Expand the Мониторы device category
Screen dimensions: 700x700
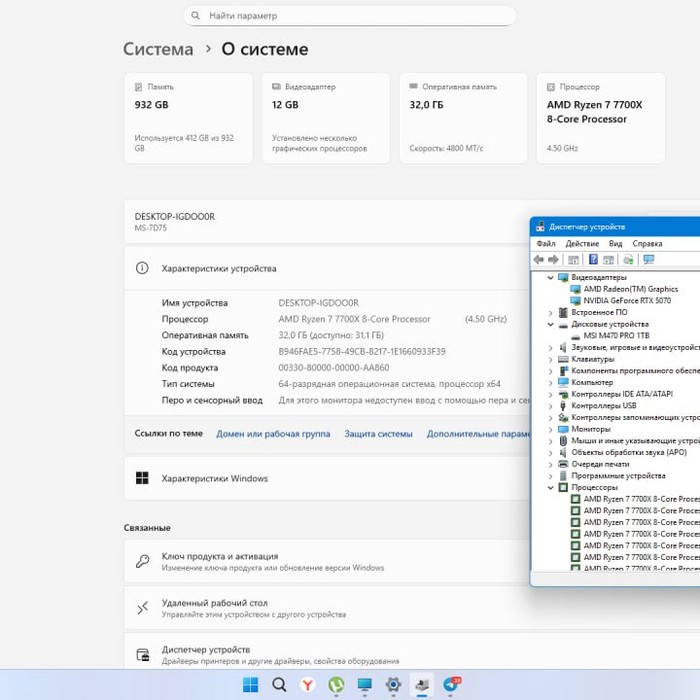(550, 429)
